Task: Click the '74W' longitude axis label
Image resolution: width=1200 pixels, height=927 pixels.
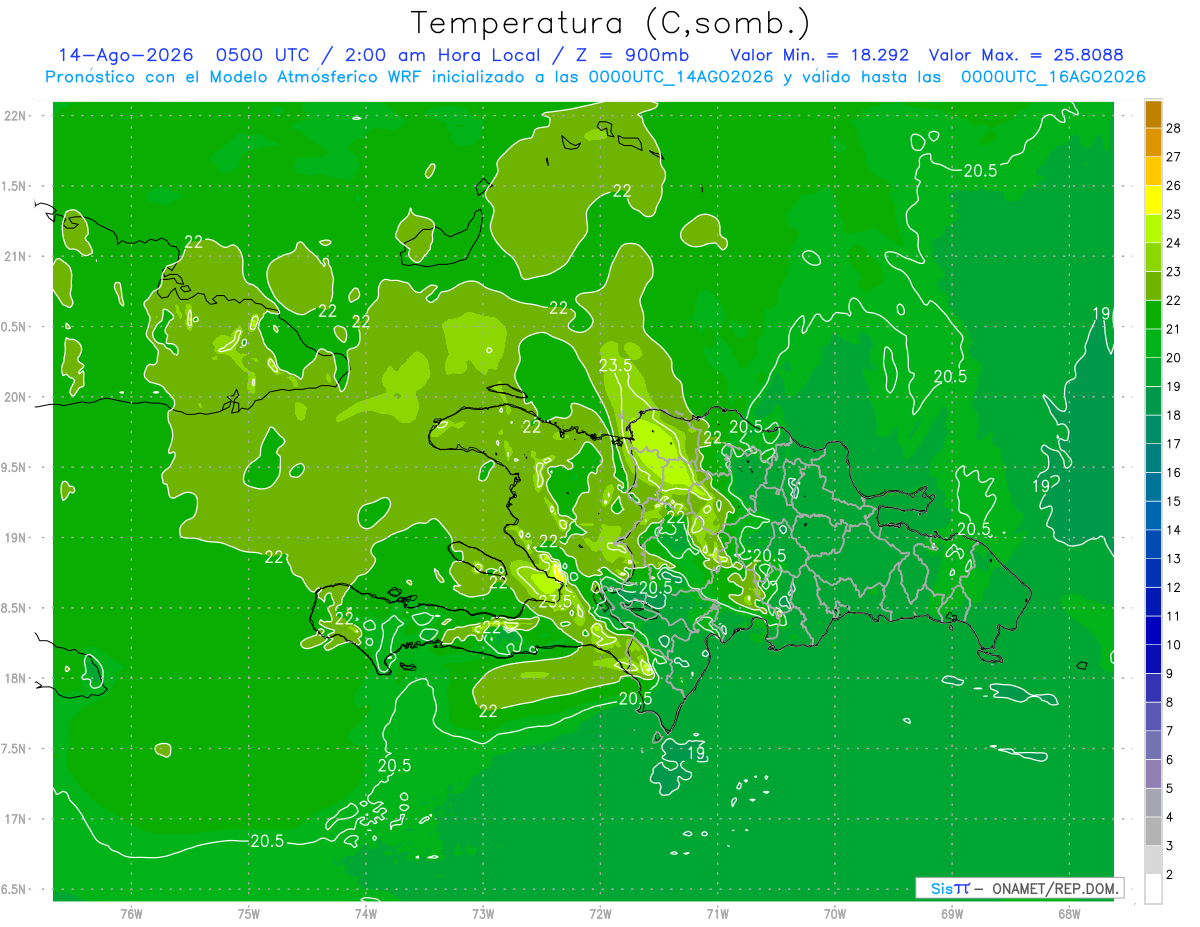Action: coord(366,913)
